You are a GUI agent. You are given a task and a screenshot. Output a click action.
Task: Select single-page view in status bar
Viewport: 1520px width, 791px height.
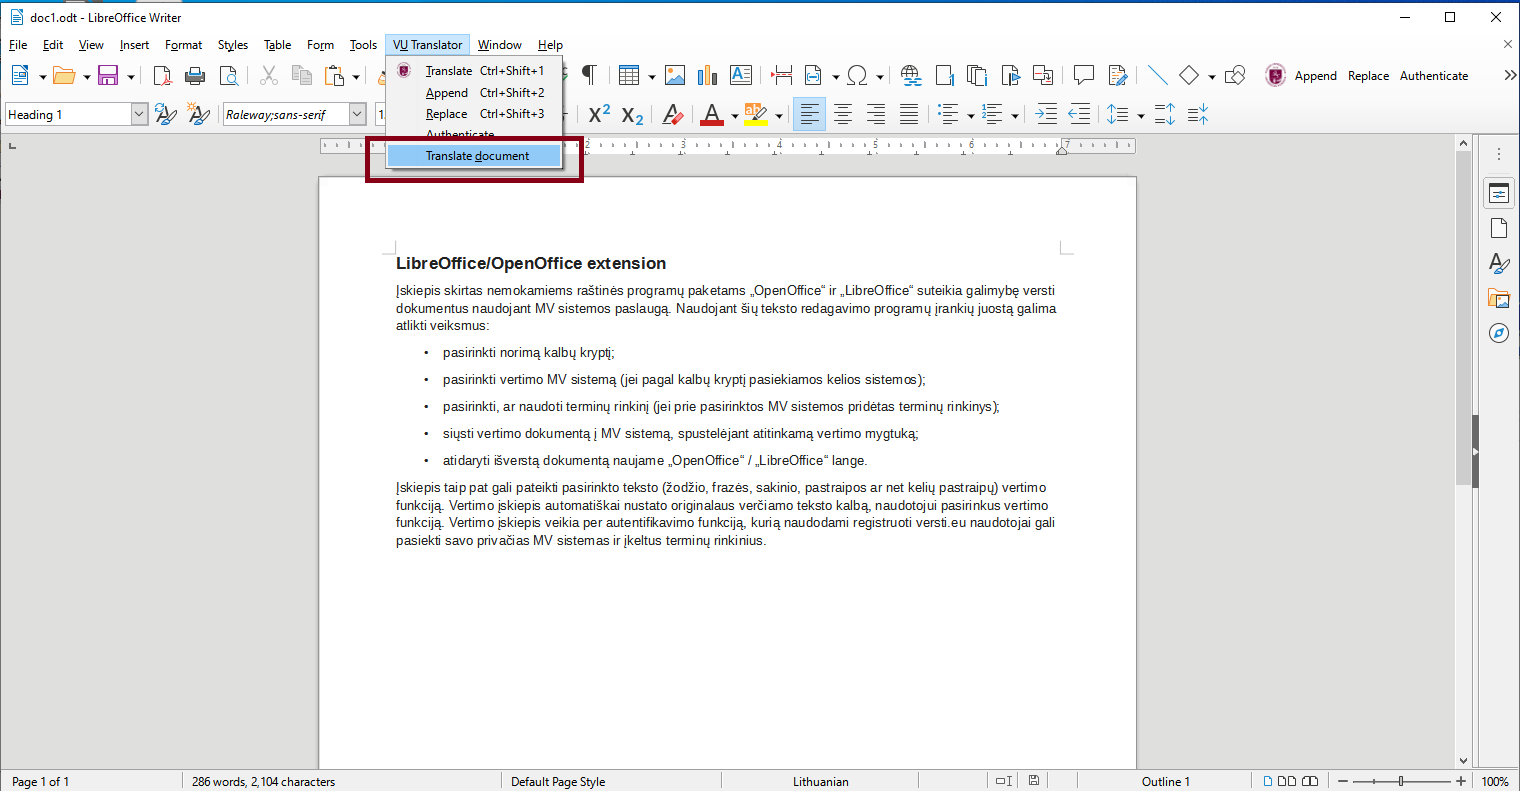[x=1269, y=781]
